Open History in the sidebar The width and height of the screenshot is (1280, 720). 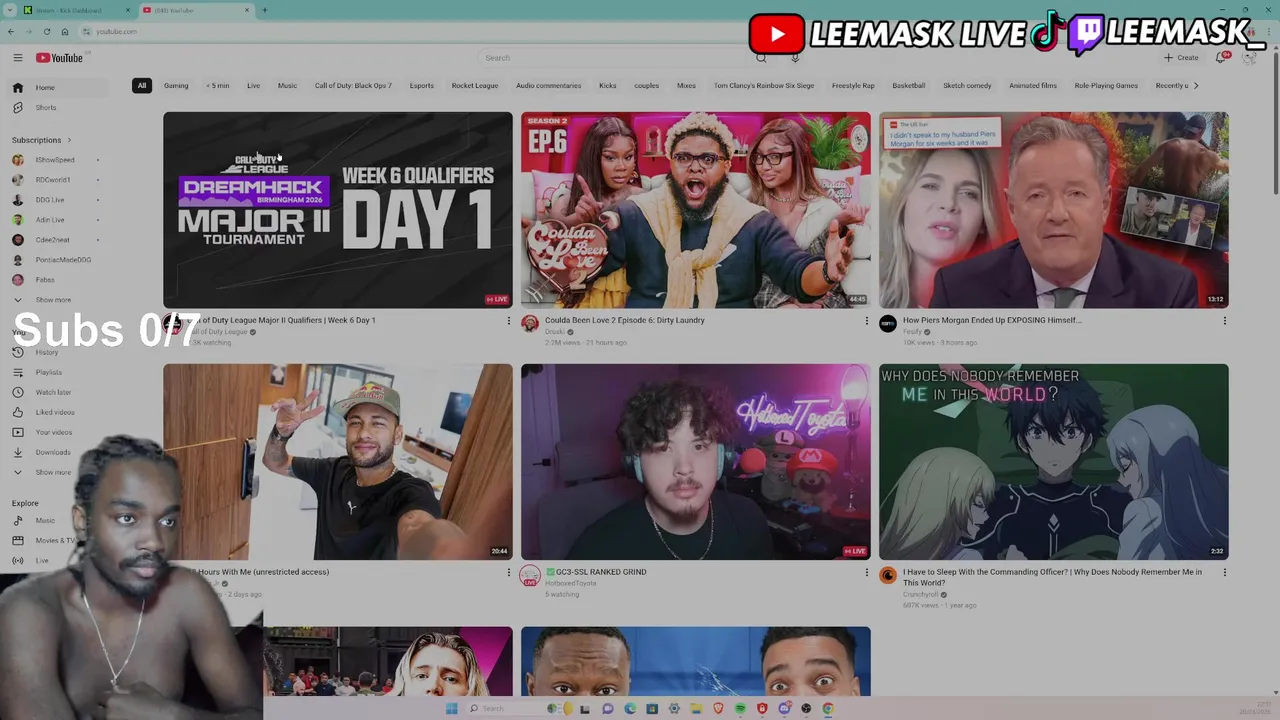click(60, 352)
